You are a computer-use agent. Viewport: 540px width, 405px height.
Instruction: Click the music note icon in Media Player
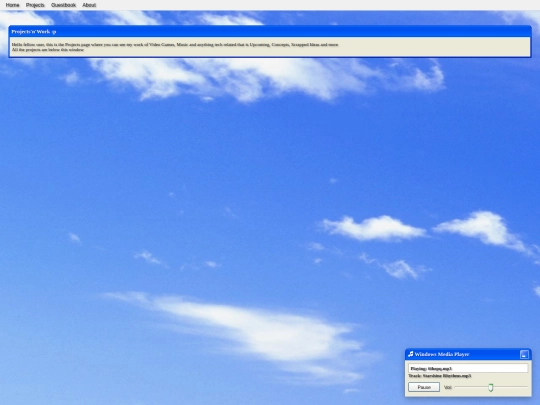pos(411,354)
